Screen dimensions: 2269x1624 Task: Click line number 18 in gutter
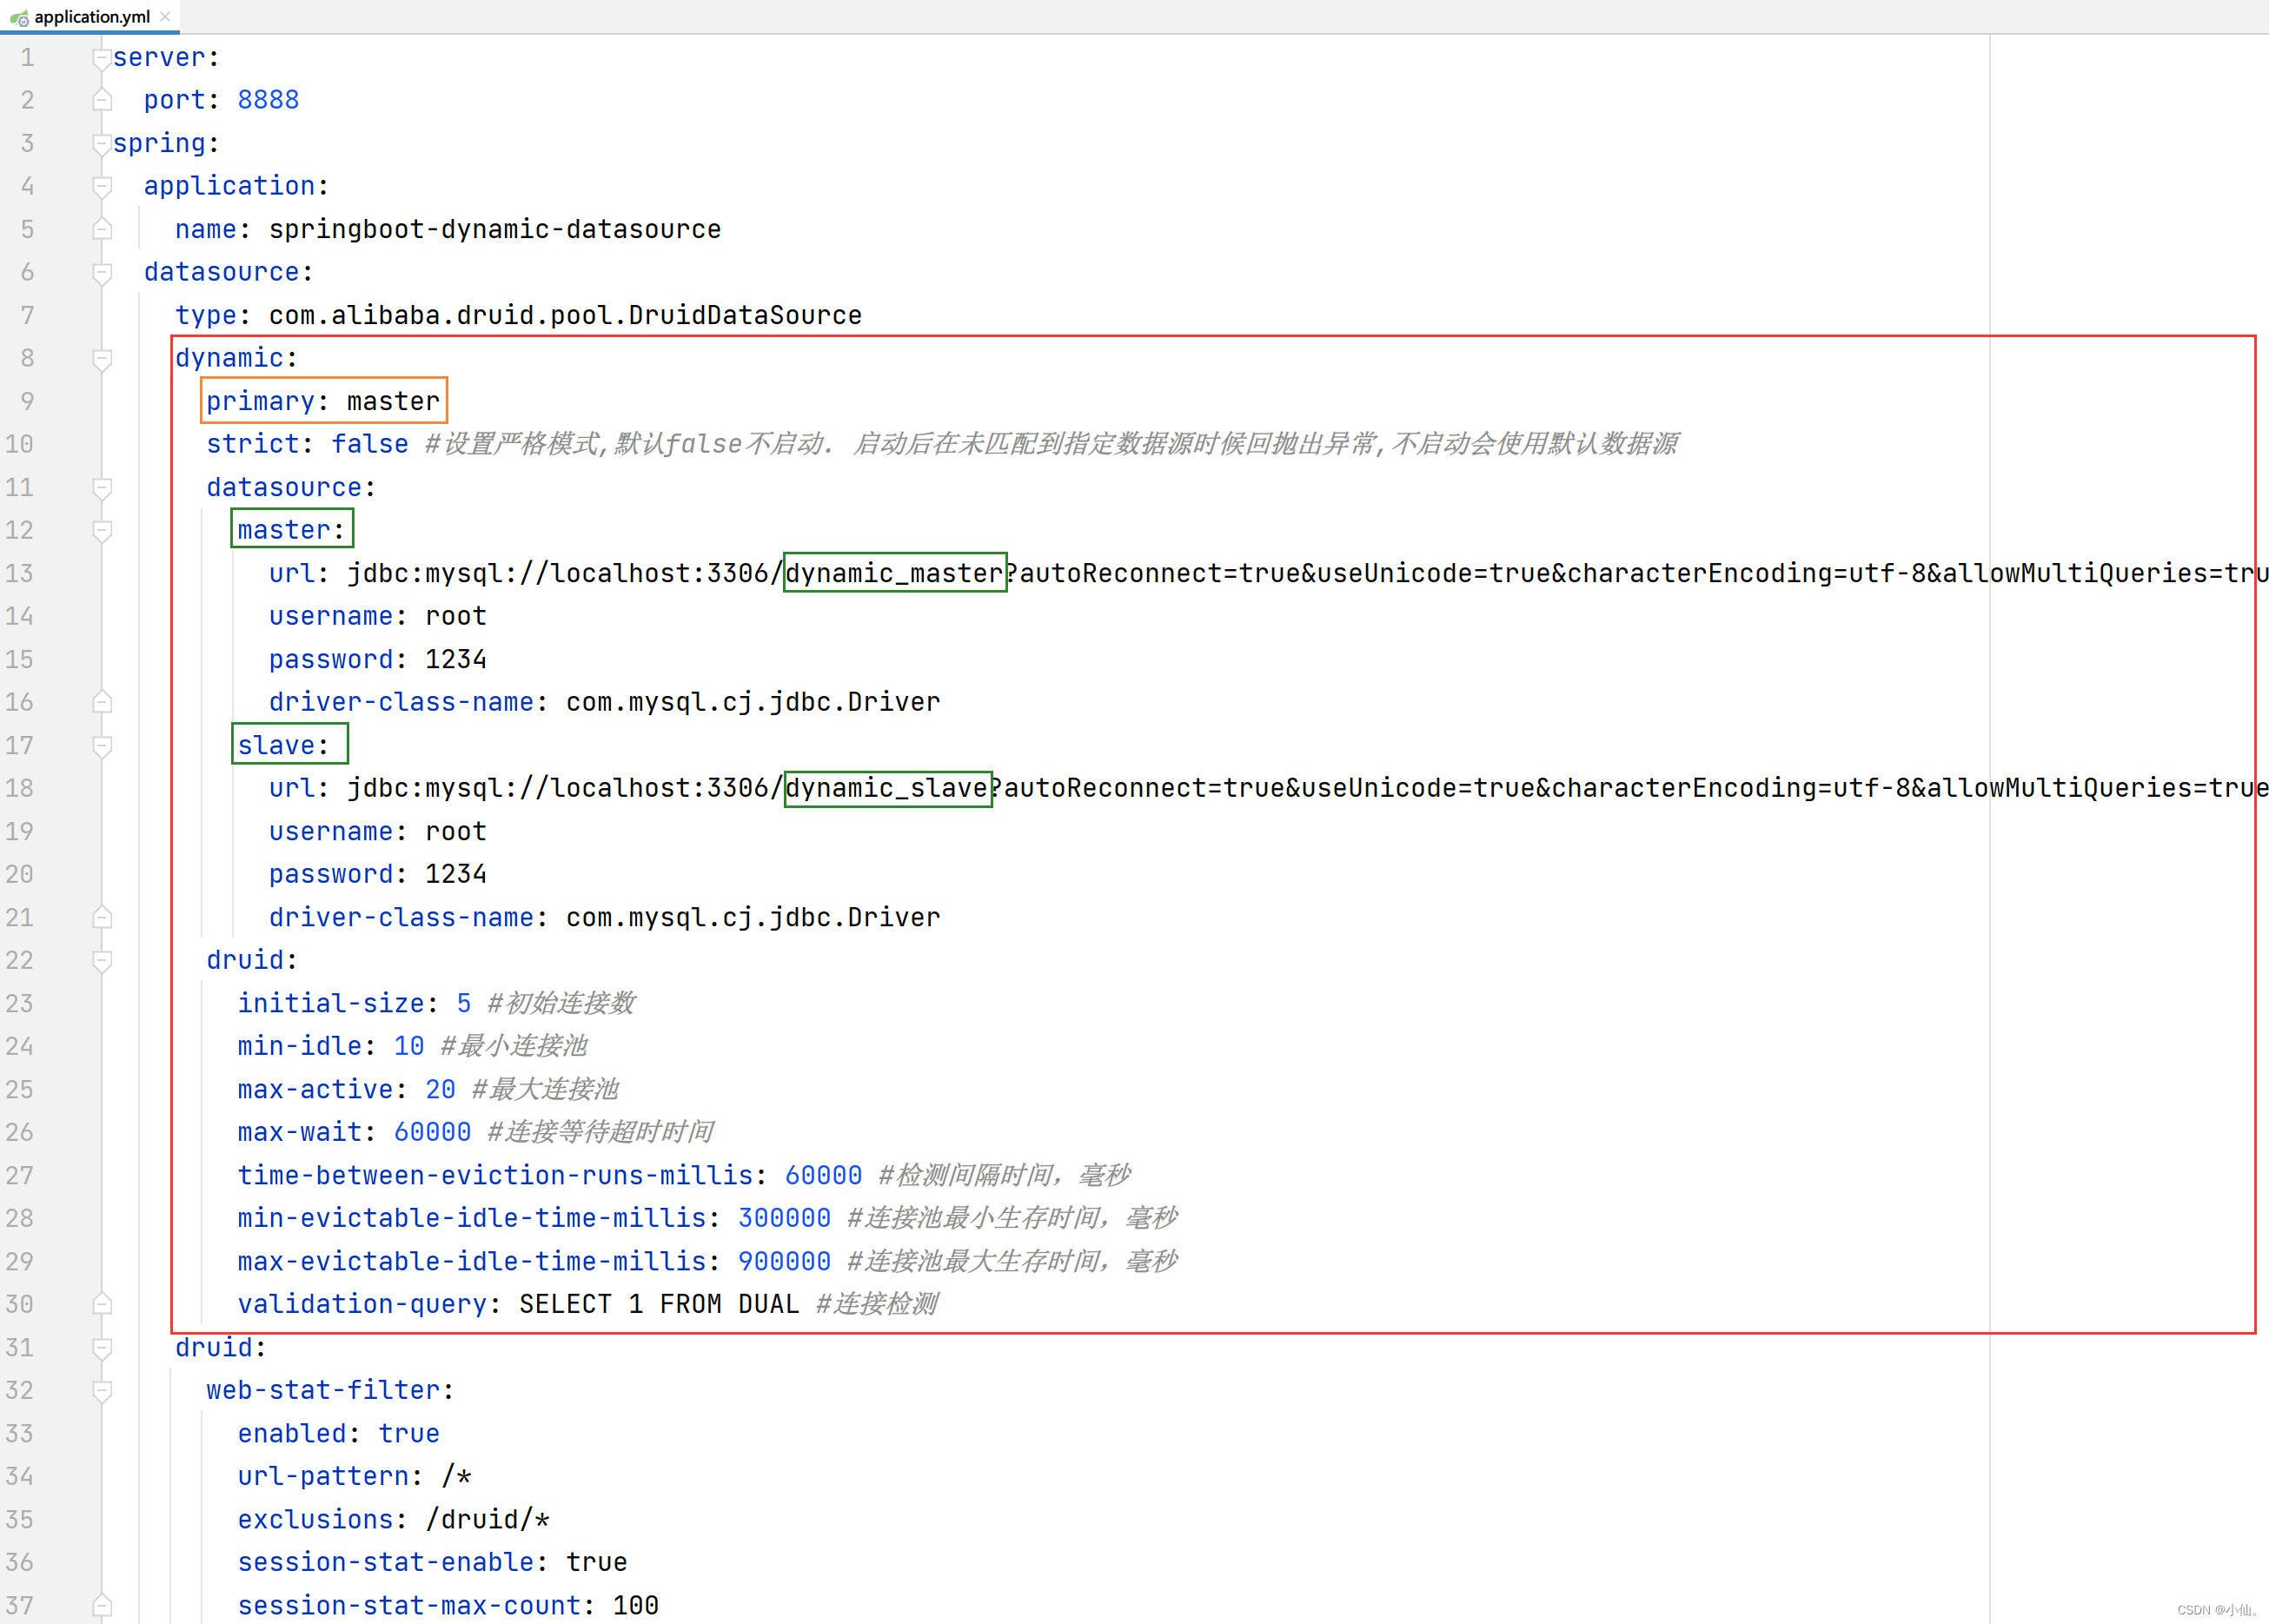click(x=19, y=789)
